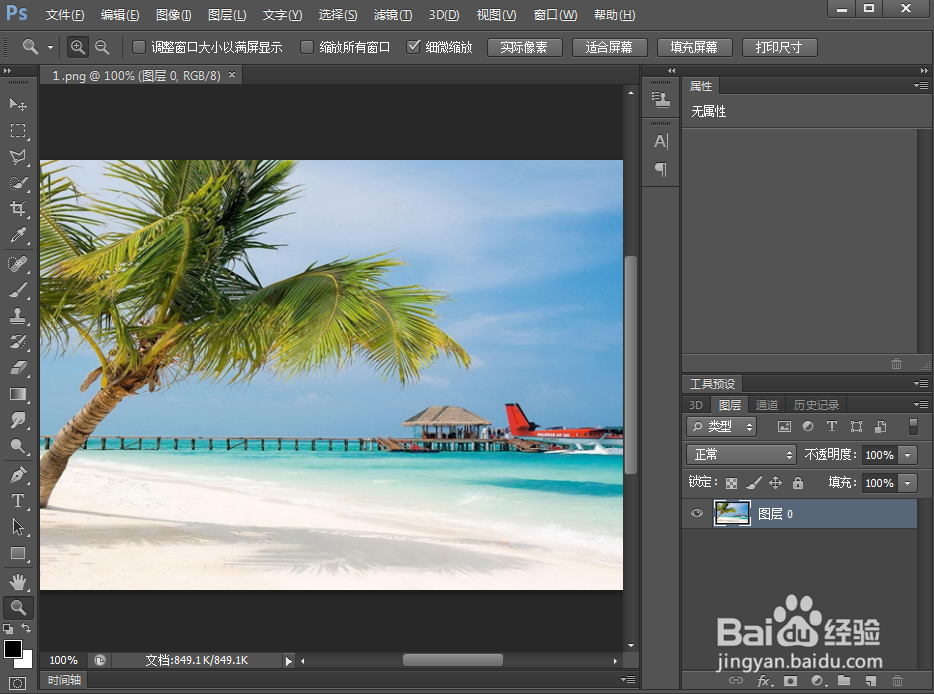Open the 滤镜 menu

click(393, 14)
